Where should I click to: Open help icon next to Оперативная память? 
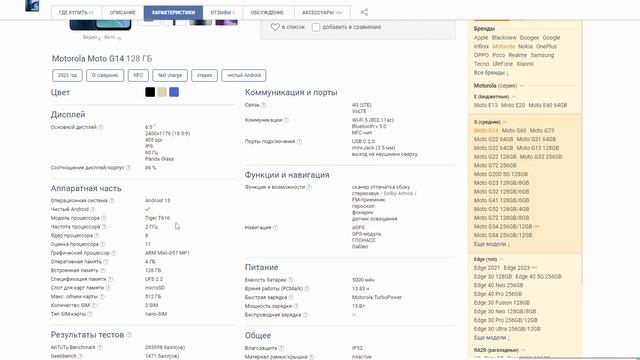pyautogui.click(x=106, y=262)
